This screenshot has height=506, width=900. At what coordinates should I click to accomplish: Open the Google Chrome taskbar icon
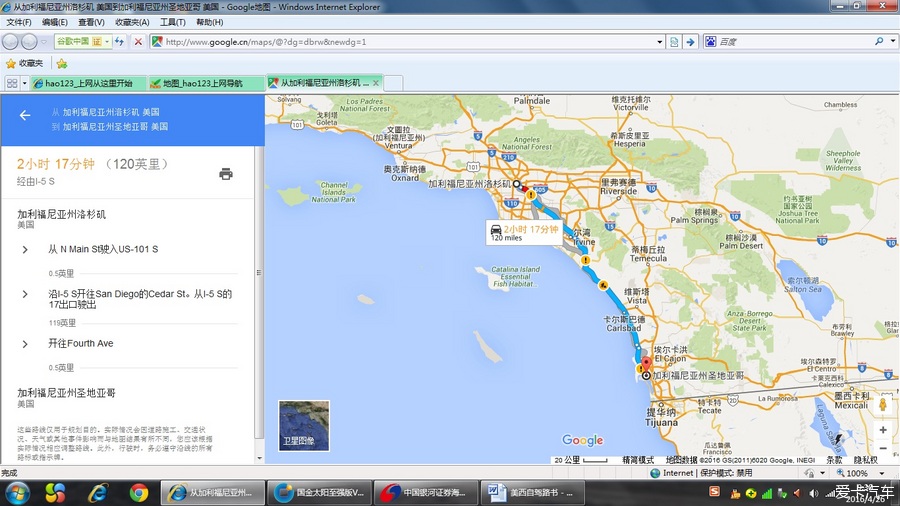138,493
